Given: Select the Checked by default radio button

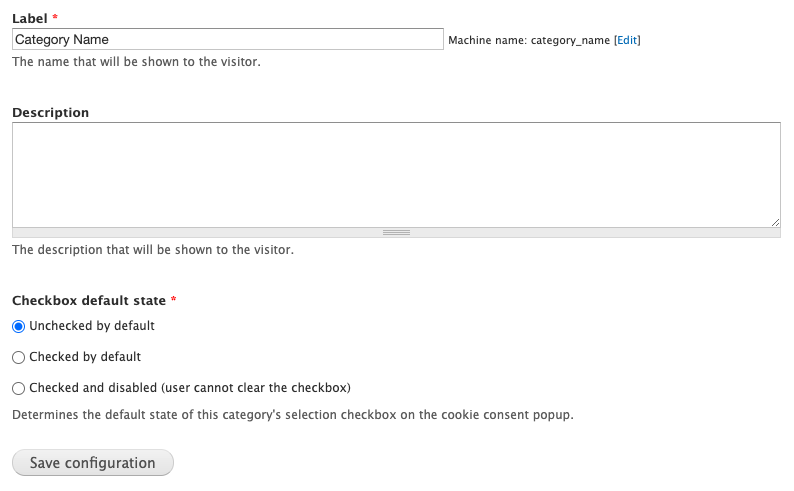Looking at the screenshot, I should click(18, 357).
